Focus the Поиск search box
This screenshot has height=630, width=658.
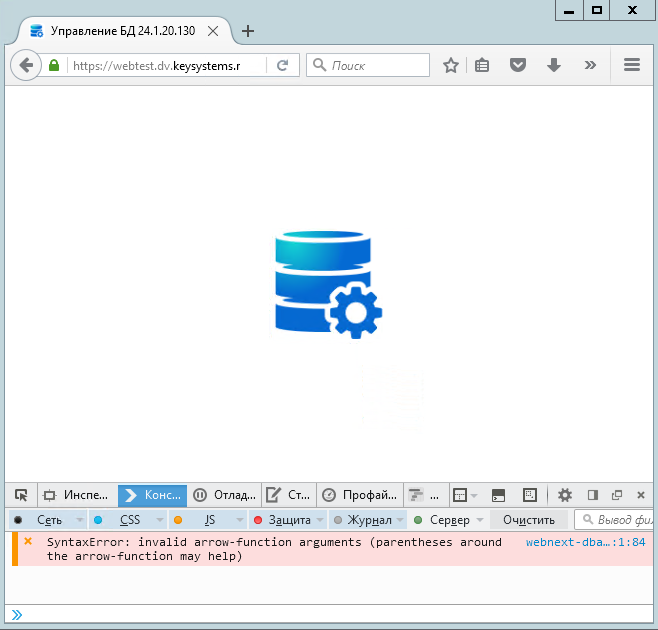point(368,65)
